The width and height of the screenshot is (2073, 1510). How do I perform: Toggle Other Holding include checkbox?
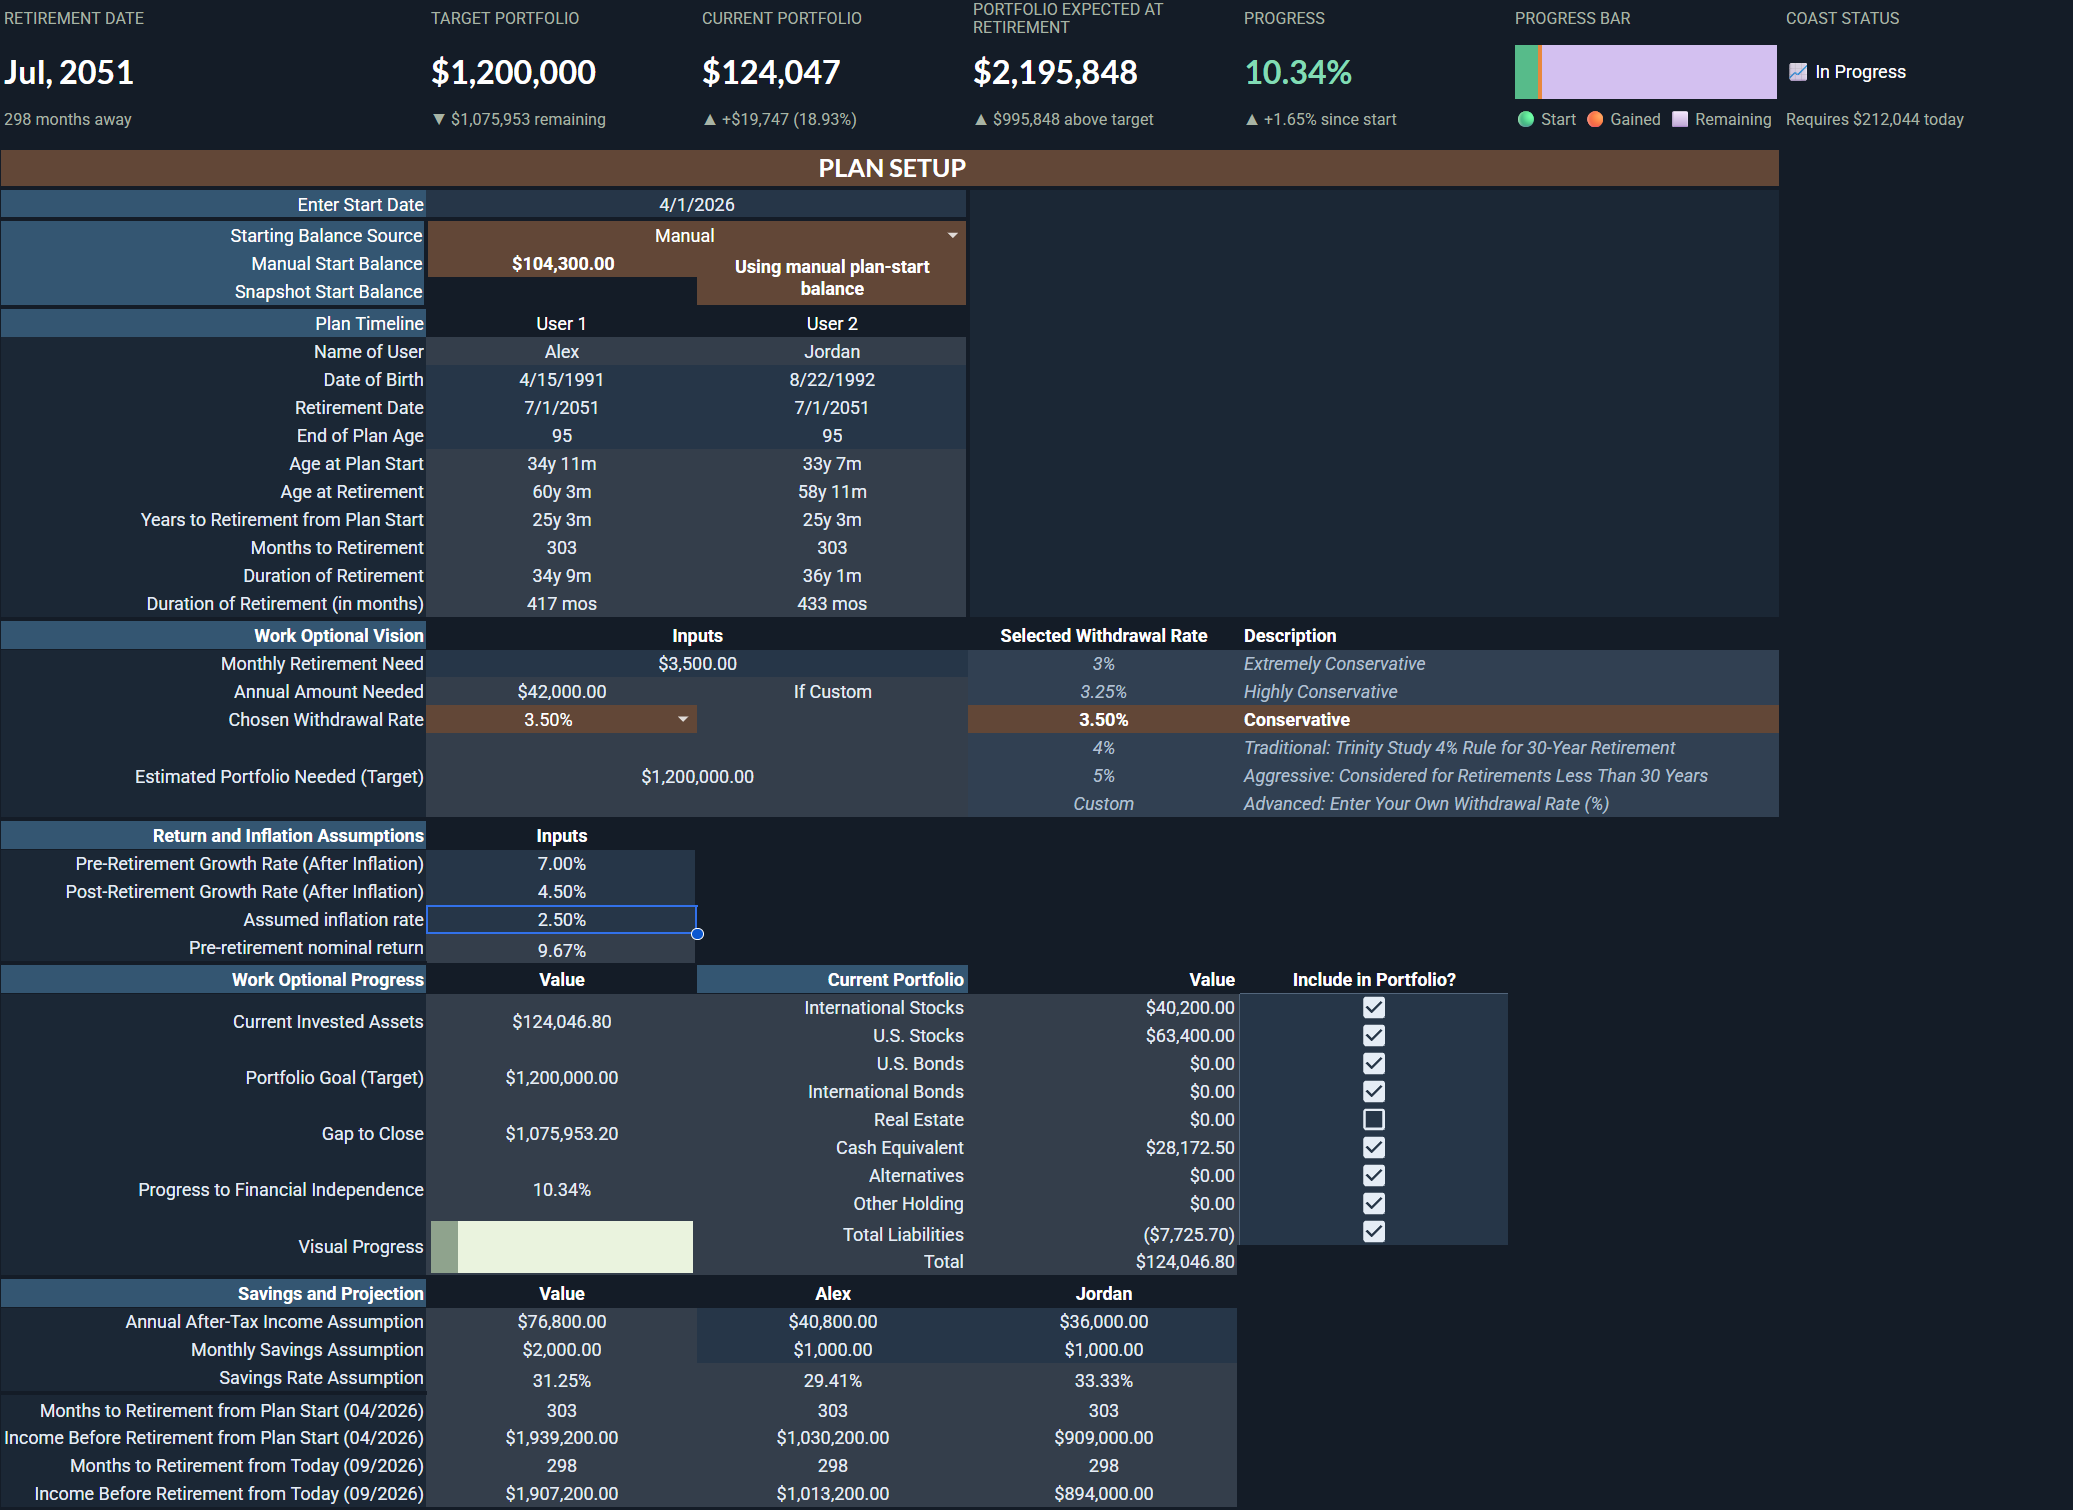[1374, 1203]
